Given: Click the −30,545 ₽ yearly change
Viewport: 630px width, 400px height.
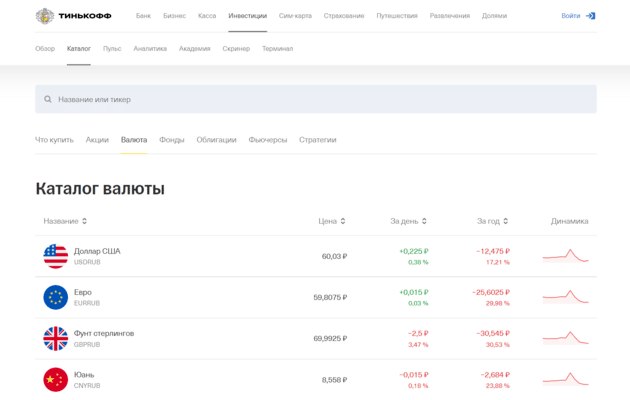Looking at the screenshot, I should pos(493,333).
